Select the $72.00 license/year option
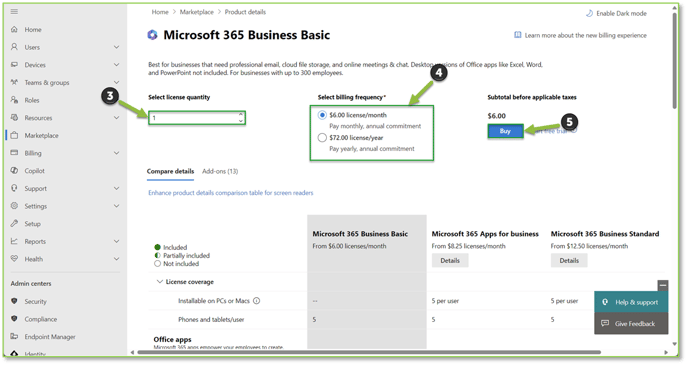This screenshot has height=365, width=687. 322,138
